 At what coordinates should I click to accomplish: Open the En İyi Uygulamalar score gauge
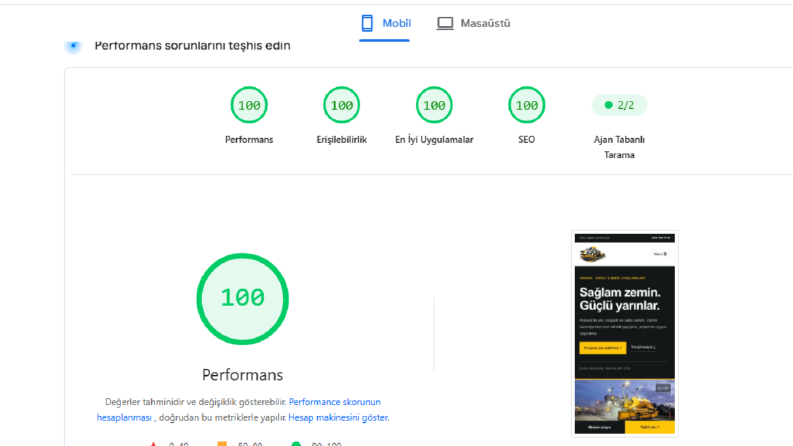click(434, 105)
